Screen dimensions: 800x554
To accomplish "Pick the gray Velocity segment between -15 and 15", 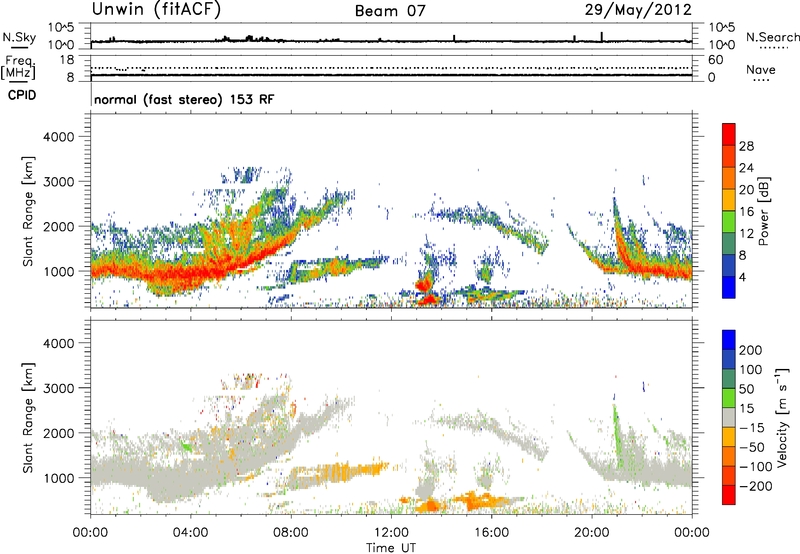I will click(x=729, y=418).
